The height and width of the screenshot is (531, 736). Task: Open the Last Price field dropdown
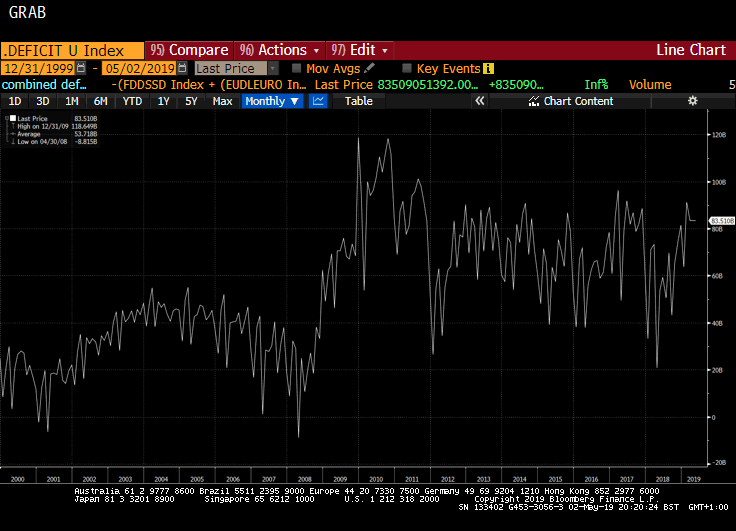(273, 69)
